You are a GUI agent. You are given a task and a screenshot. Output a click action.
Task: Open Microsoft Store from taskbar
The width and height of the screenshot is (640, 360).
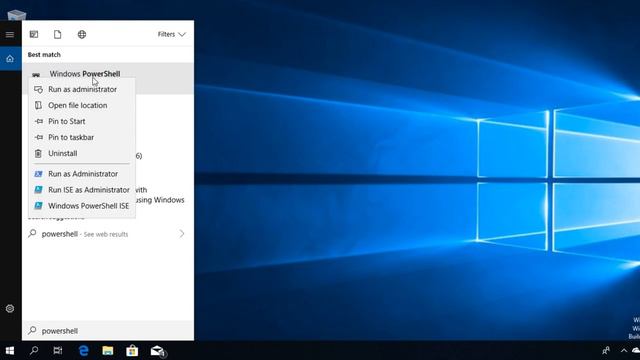click(x=132, y=351)
